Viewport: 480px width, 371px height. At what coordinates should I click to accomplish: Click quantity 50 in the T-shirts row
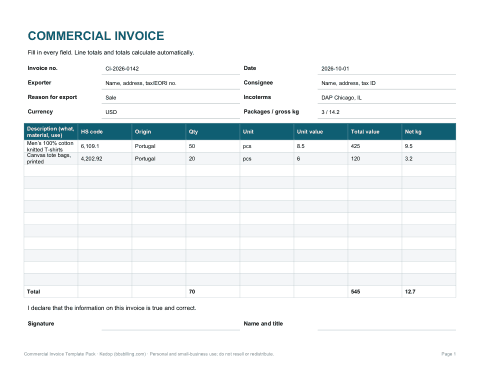click(213, 146)
